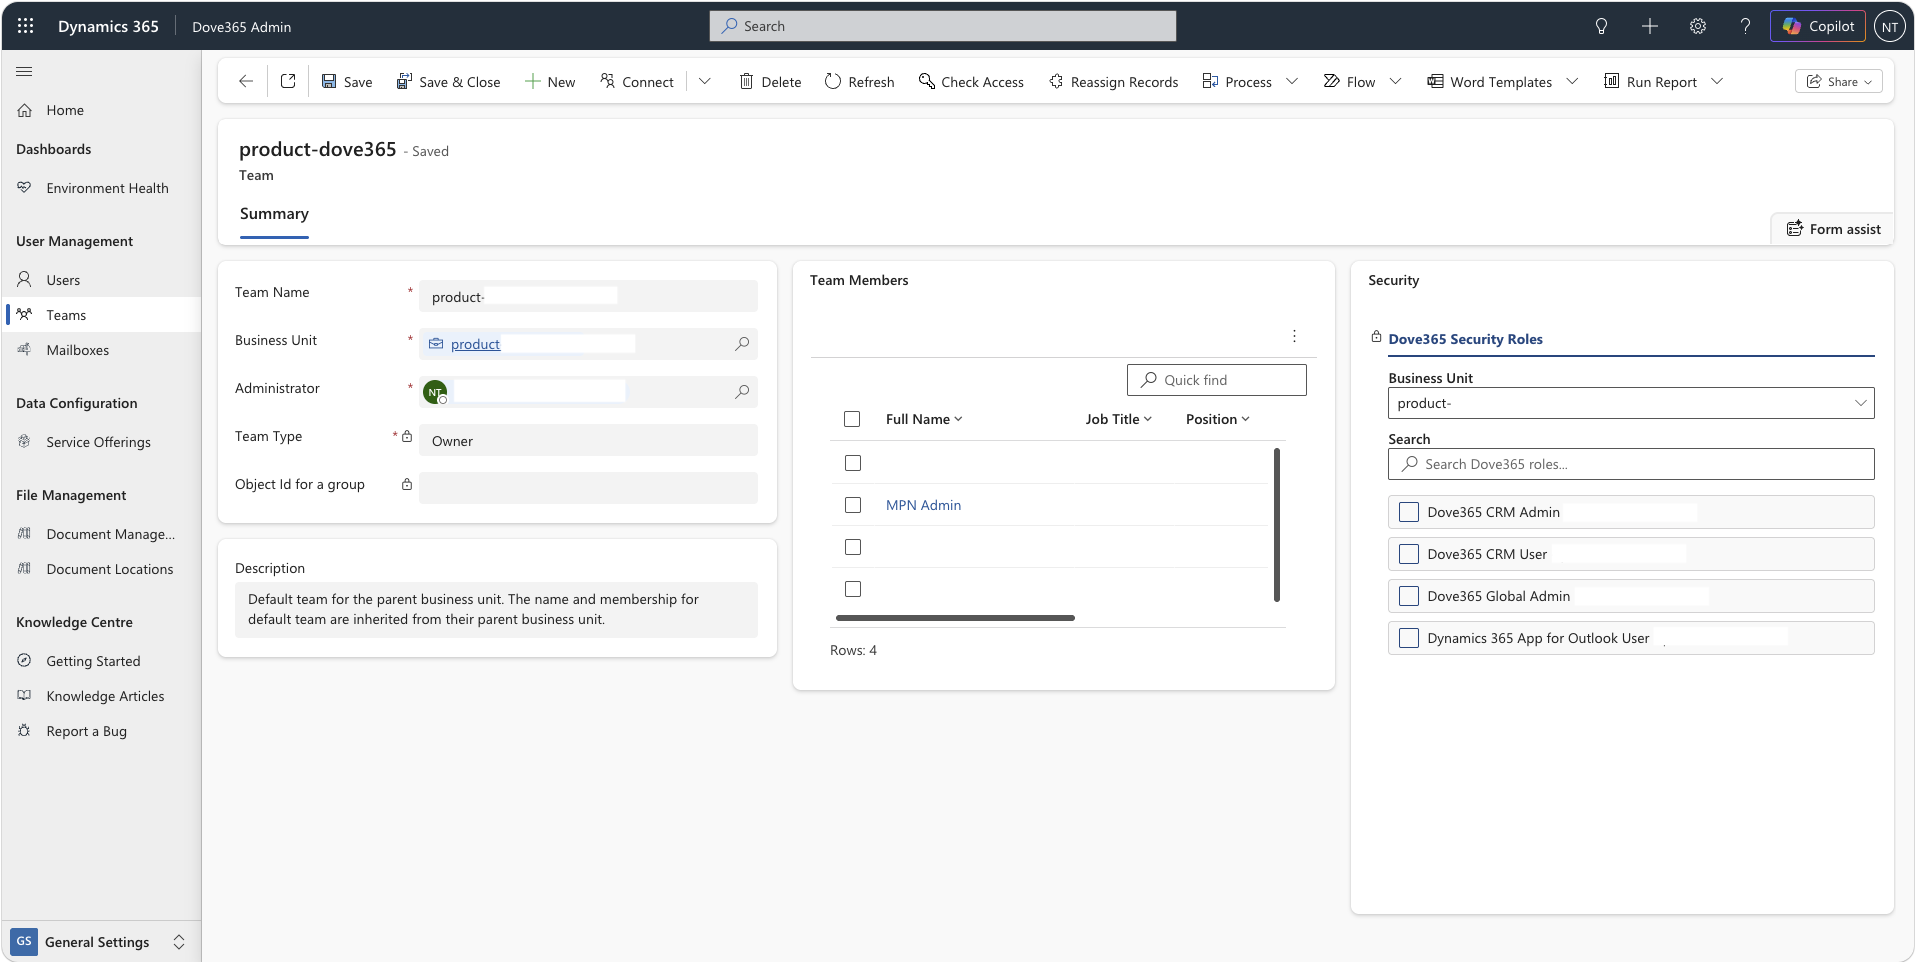Open Mailboxes in sidebar
This screenshot has height=962, width=1916.
pos(101,350)
